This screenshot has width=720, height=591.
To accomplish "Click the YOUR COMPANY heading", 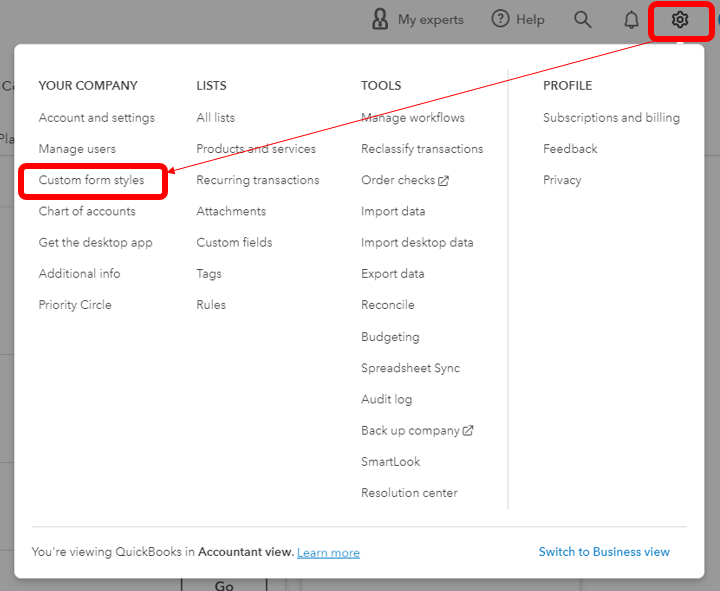I will pyautogui.click(x=88, y=86).
